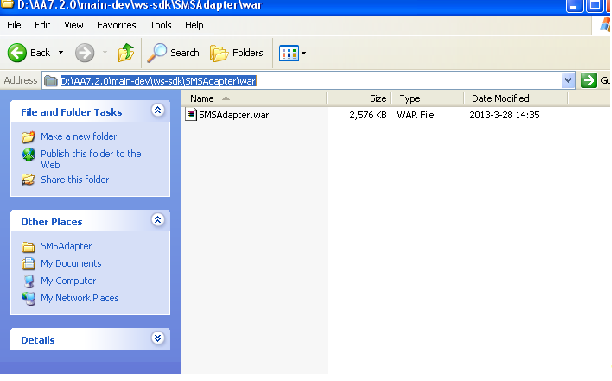Click the green Go arrow button
612x381 pixels.
tap(589, 80)
